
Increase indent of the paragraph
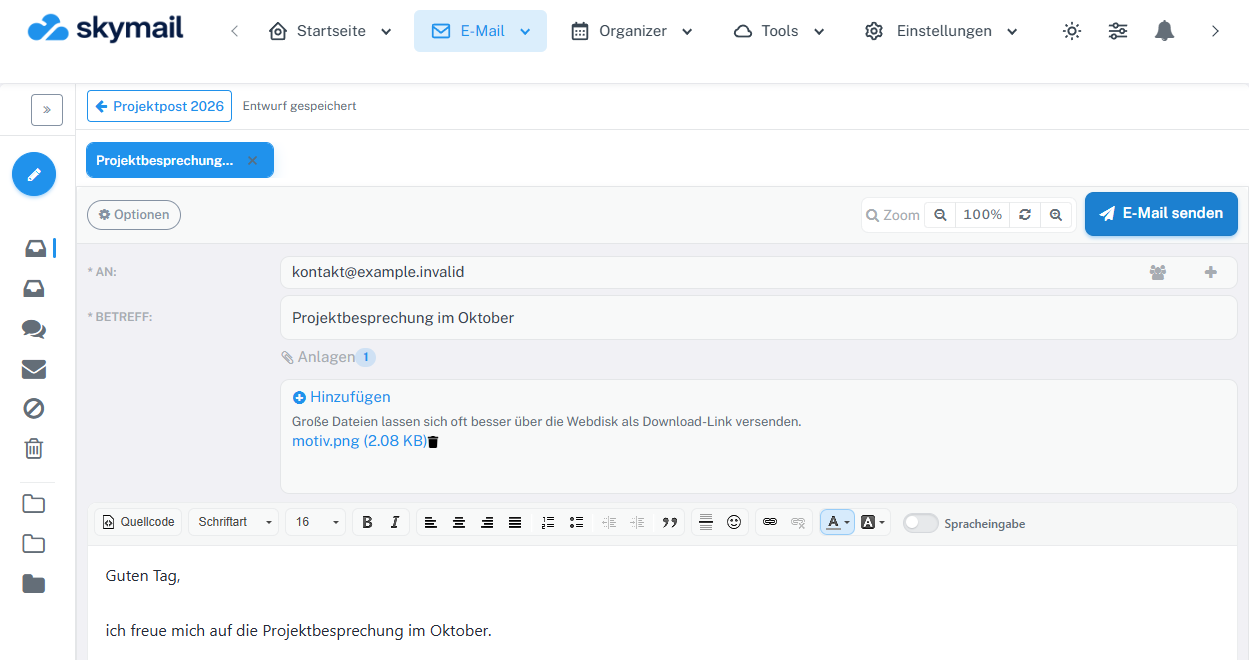637,522
